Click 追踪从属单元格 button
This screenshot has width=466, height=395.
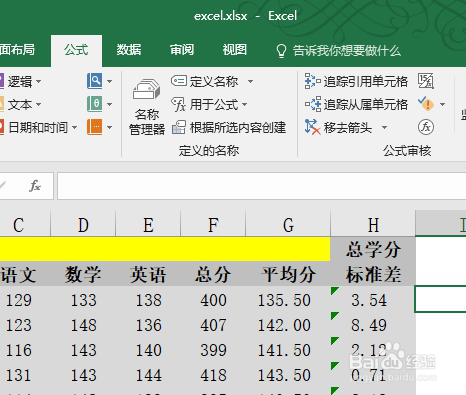[366, 104]
